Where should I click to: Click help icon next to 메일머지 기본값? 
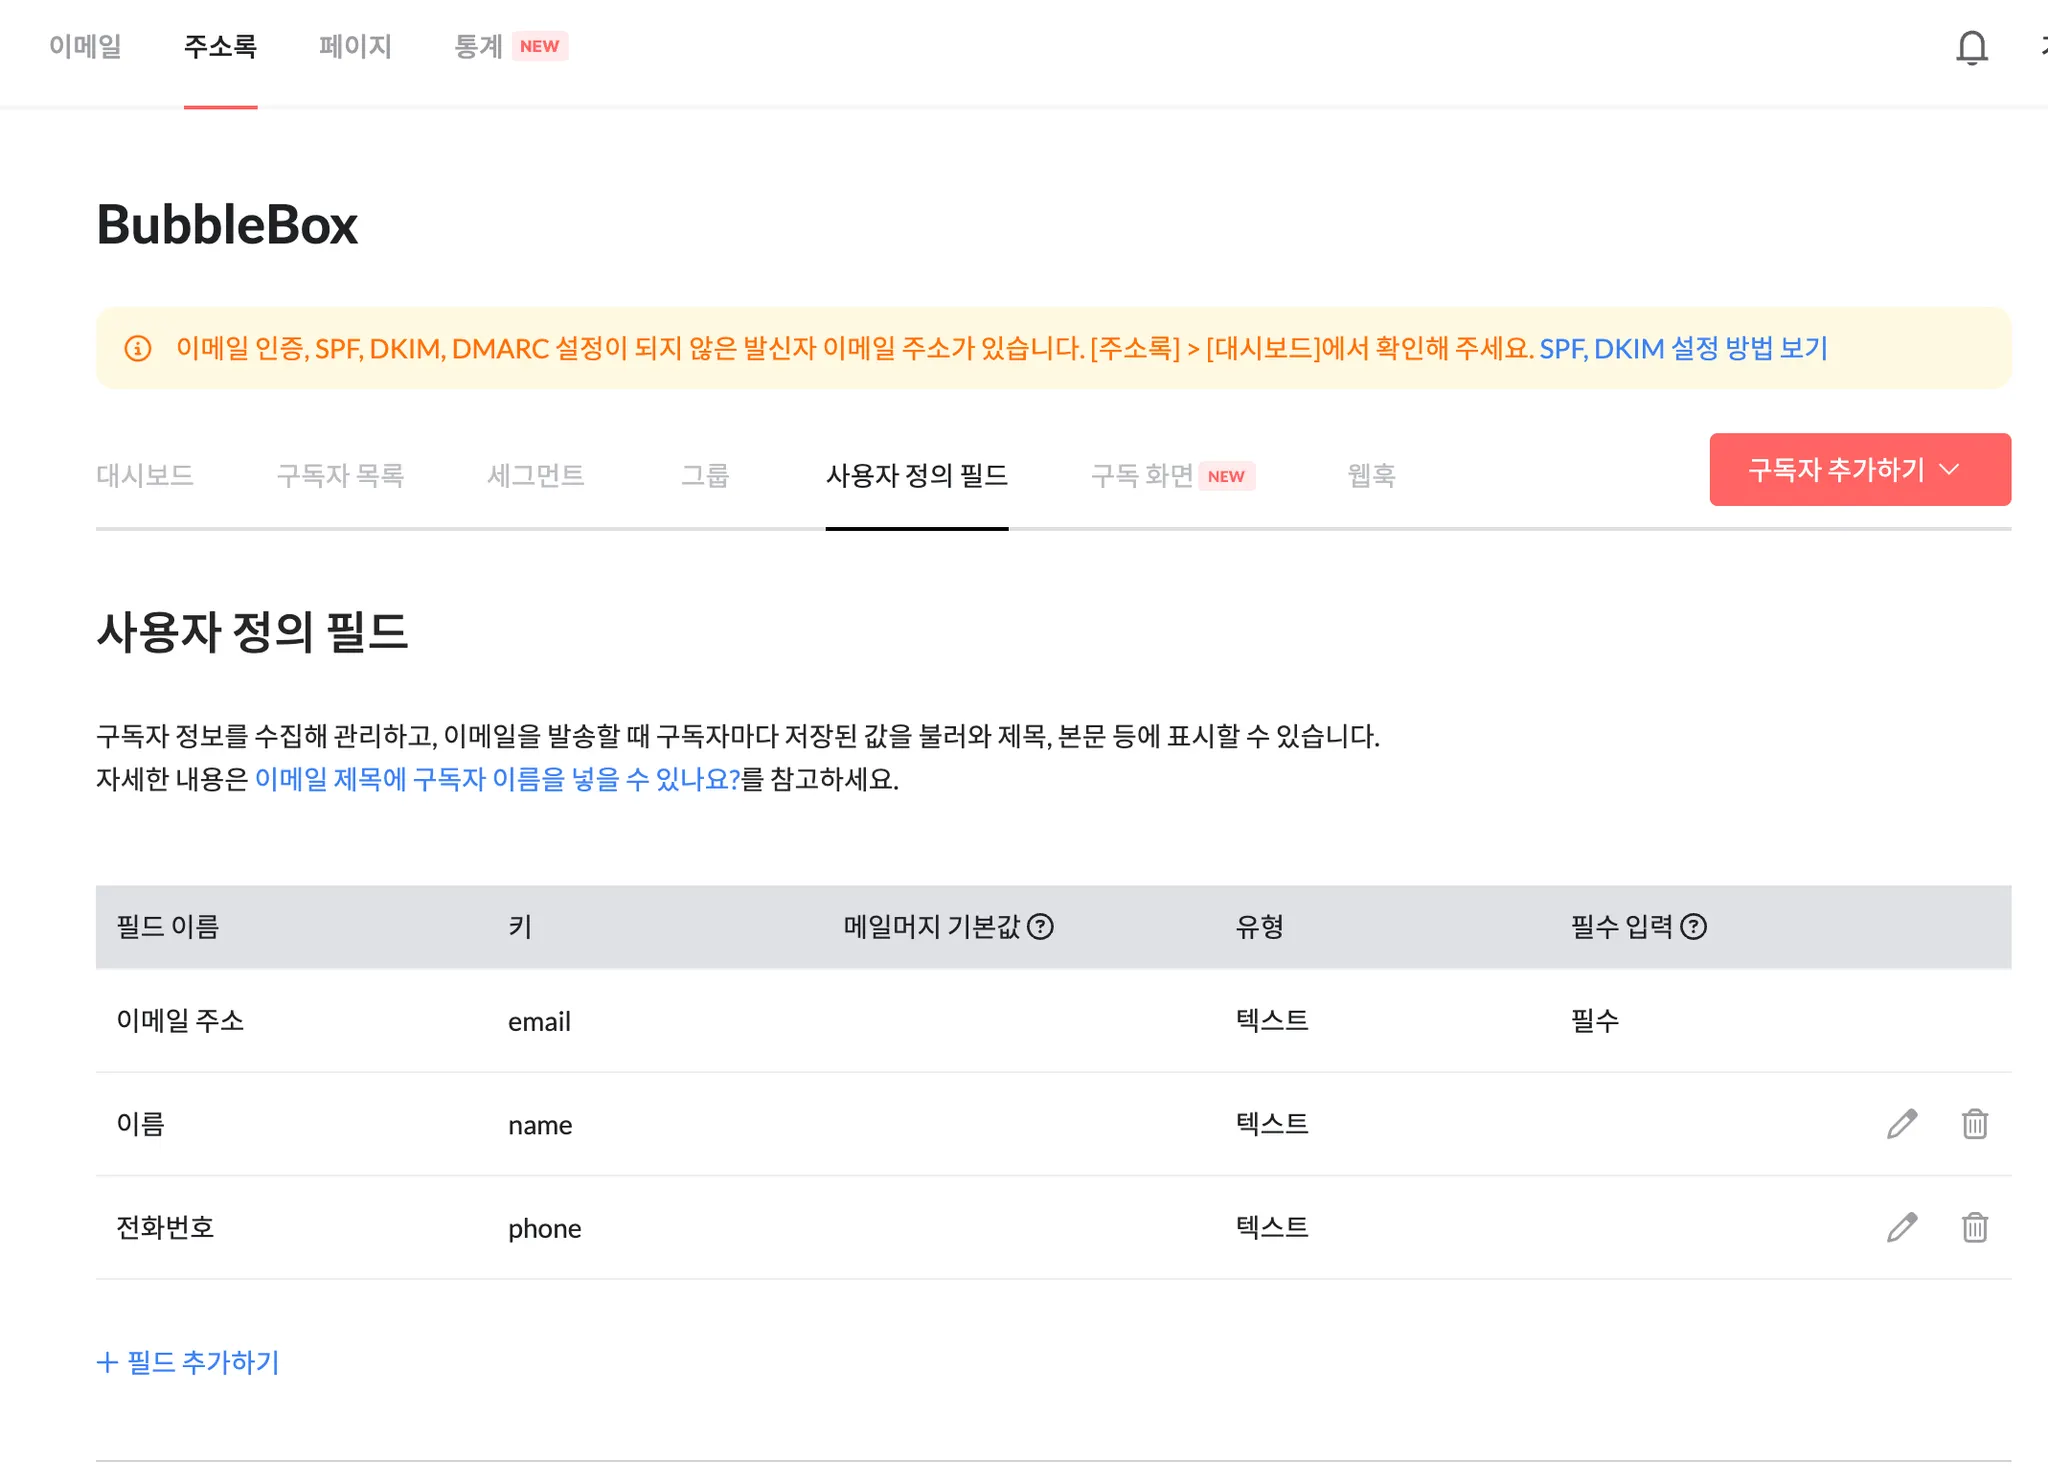click(1040, 927)
